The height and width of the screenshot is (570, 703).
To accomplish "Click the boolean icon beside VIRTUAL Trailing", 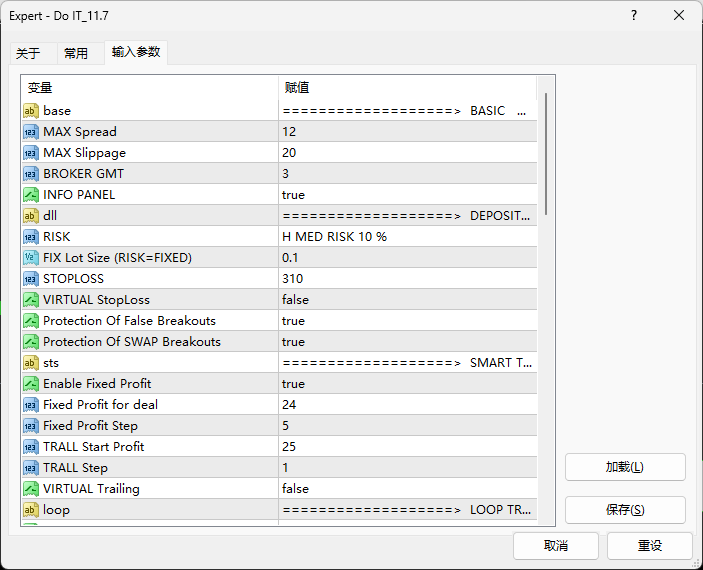I will (x=30, y=489).
